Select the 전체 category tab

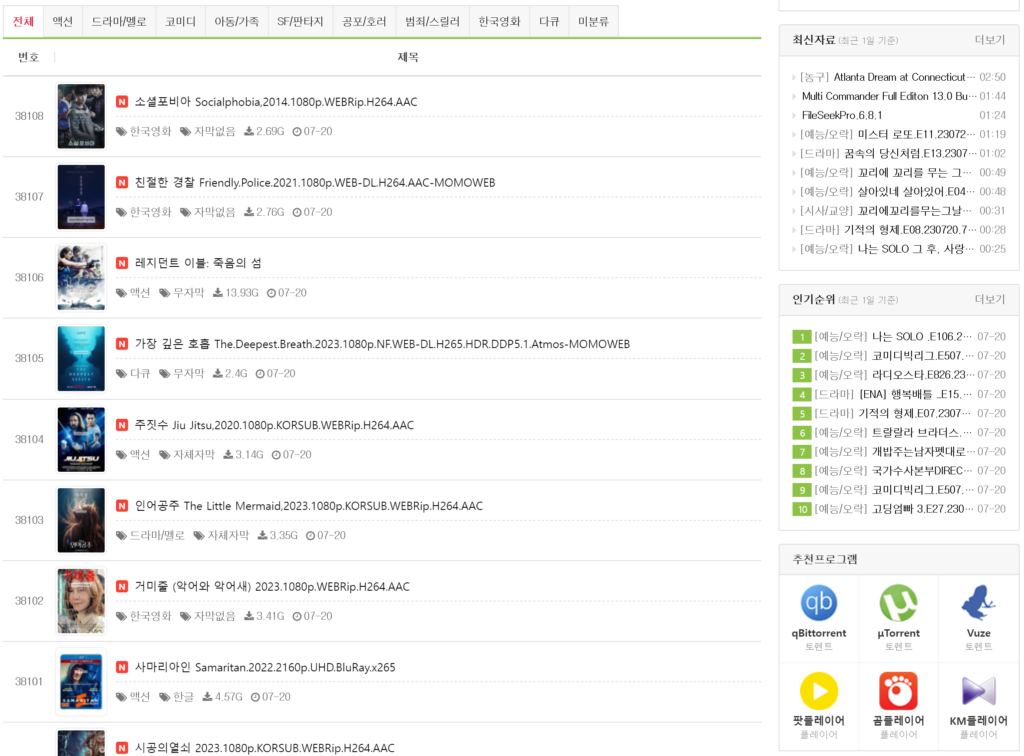(x=24, y=22)
